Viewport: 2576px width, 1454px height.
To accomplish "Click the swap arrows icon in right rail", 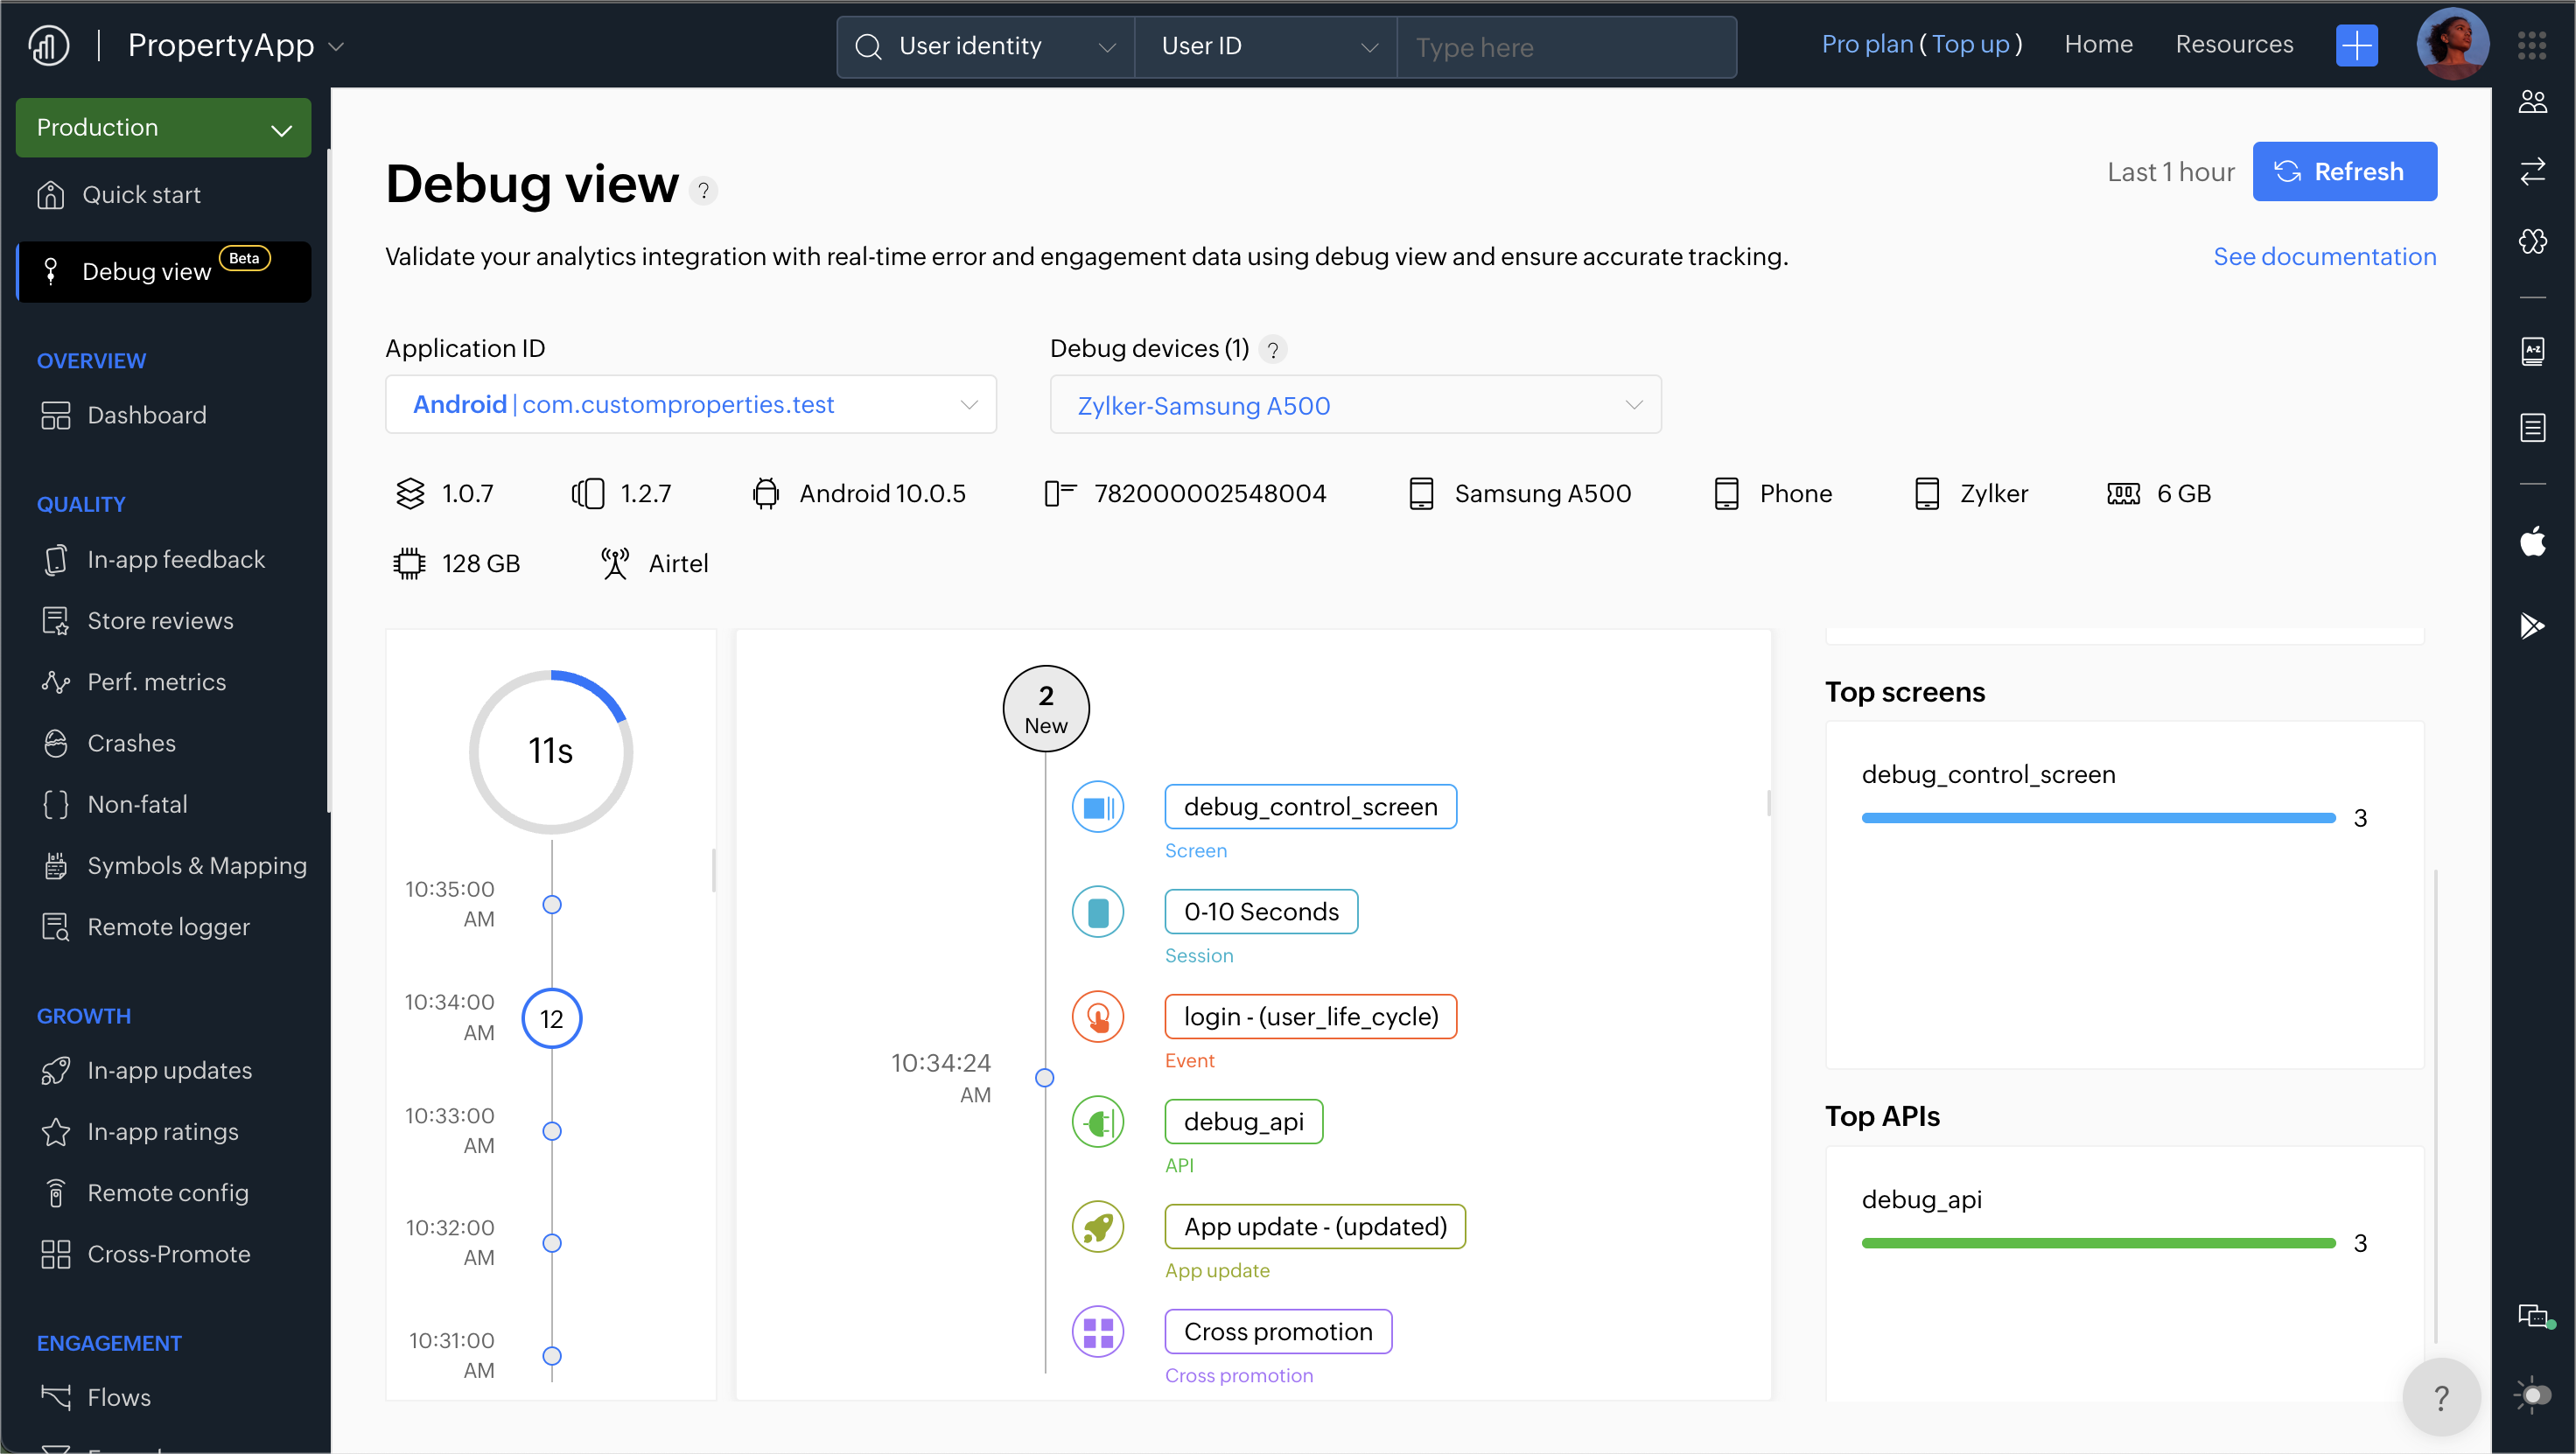I will tap(2532, 172).
